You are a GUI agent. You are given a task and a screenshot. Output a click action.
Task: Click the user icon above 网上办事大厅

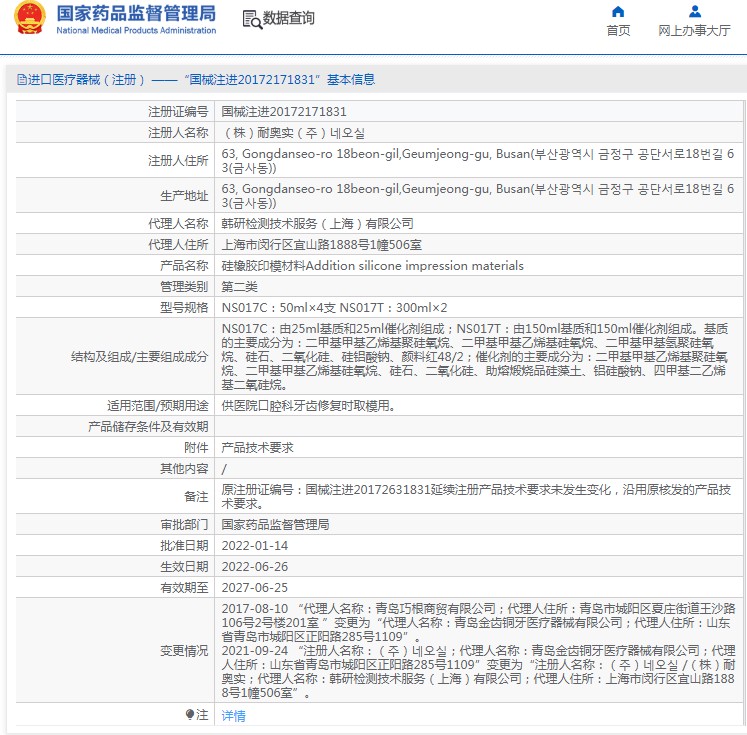pos(695,11)
